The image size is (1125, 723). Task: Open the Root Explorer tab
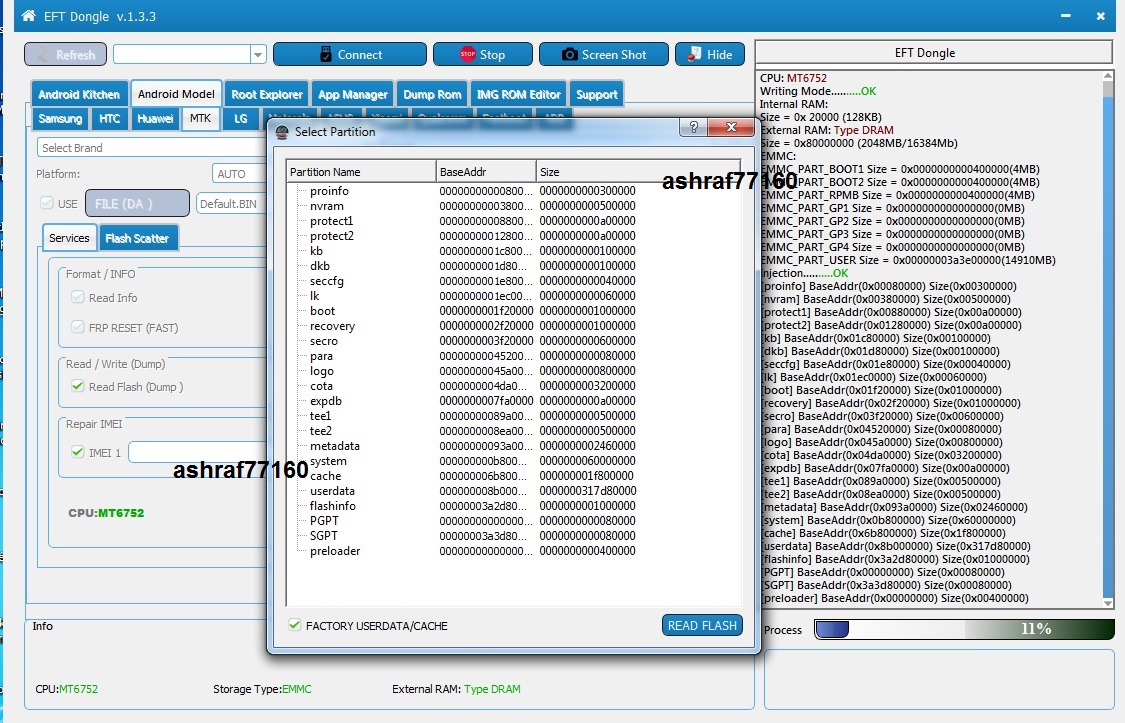point(267,94)
